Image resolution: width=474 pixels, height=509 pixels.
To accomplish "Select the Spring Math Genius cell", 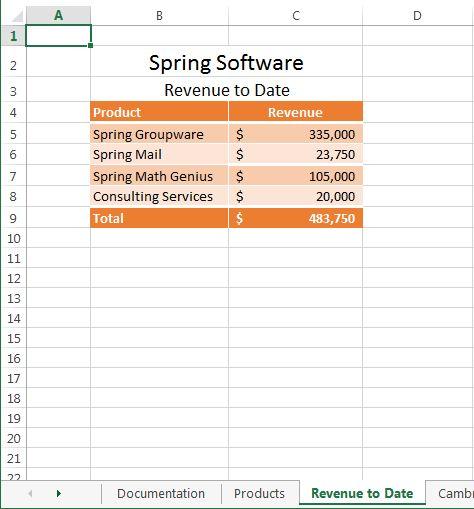I will click(159, 176).
